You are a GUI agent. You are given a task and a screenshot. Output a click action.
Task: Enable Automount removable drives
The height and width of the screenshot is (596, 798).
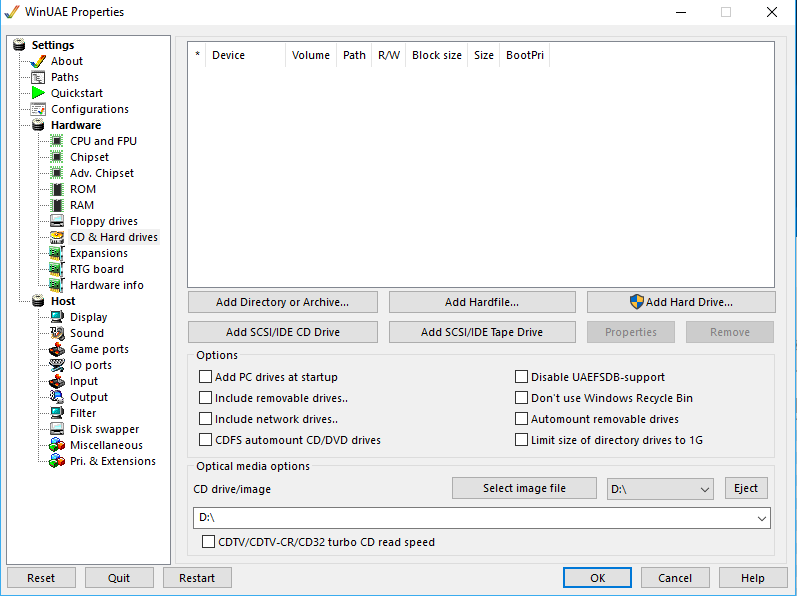pyautogui.click(x=522, y=418)
